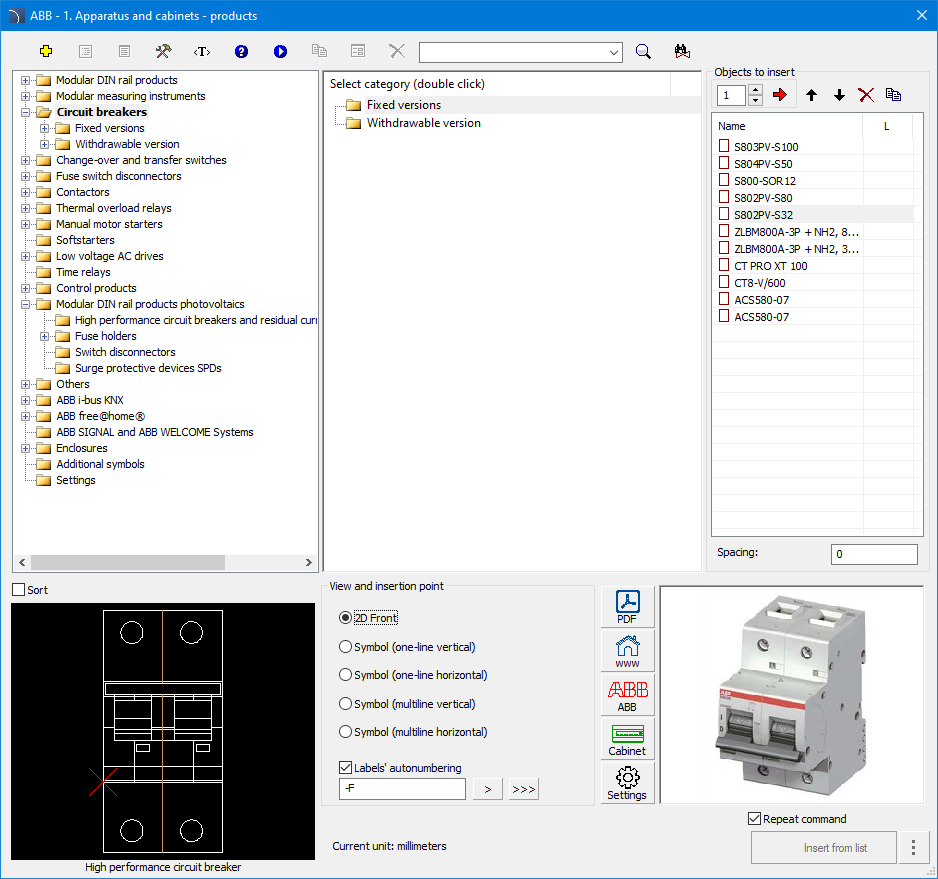Open the WWW web page button
Image resolution: width=938 pixels, height=879 pixels.
[x=628, y=651]
